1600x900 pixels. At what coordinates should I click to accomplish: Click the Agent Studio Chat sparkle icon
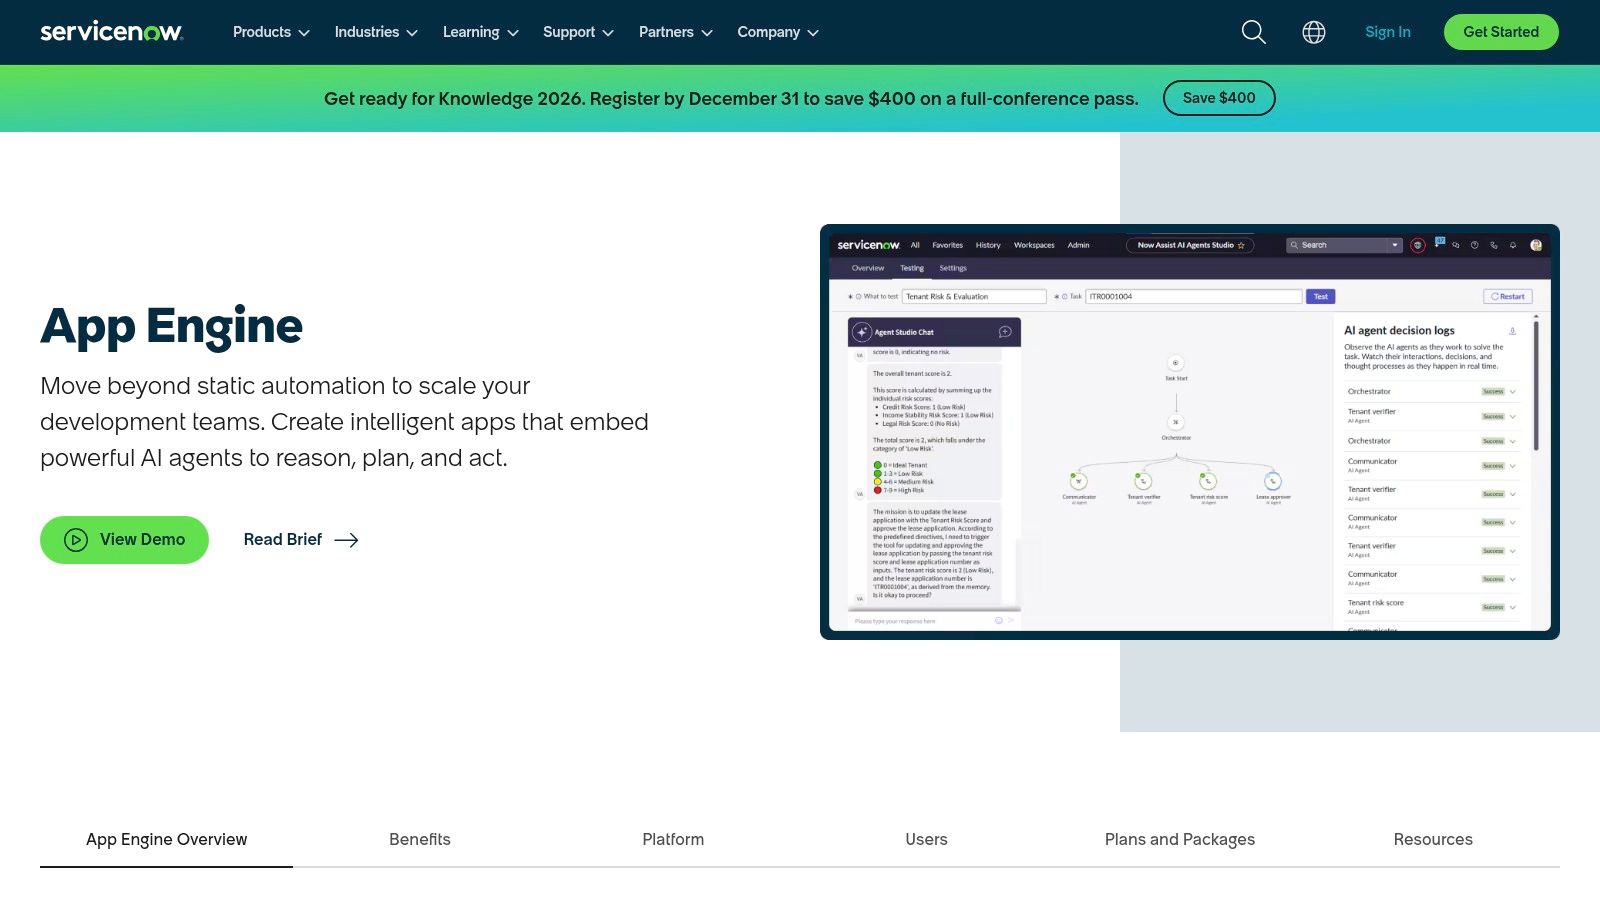point(861,332)
